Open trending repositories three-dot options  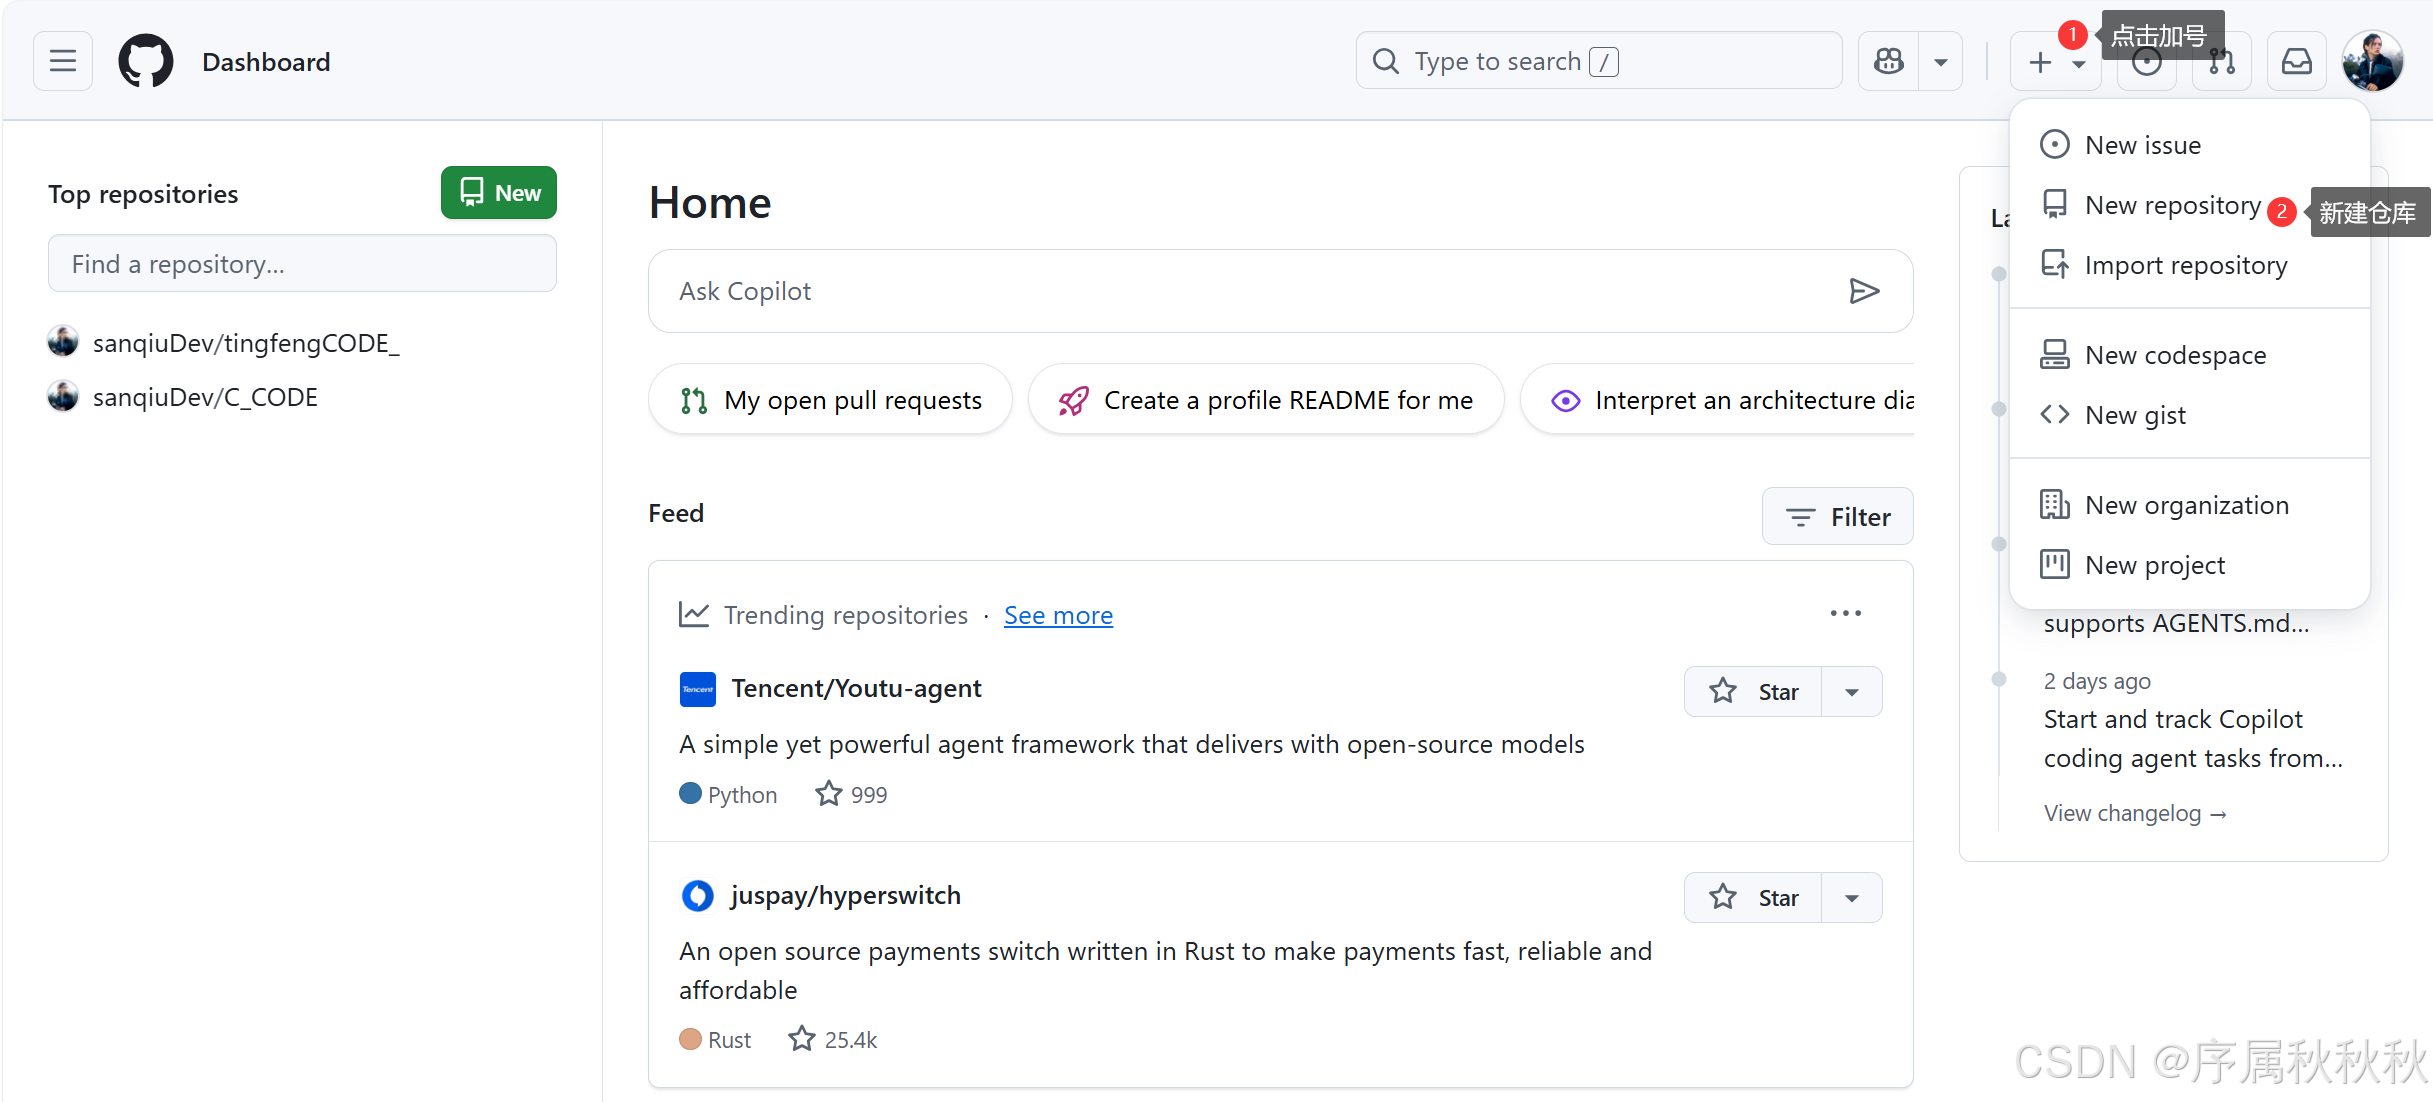[1845, 613]
